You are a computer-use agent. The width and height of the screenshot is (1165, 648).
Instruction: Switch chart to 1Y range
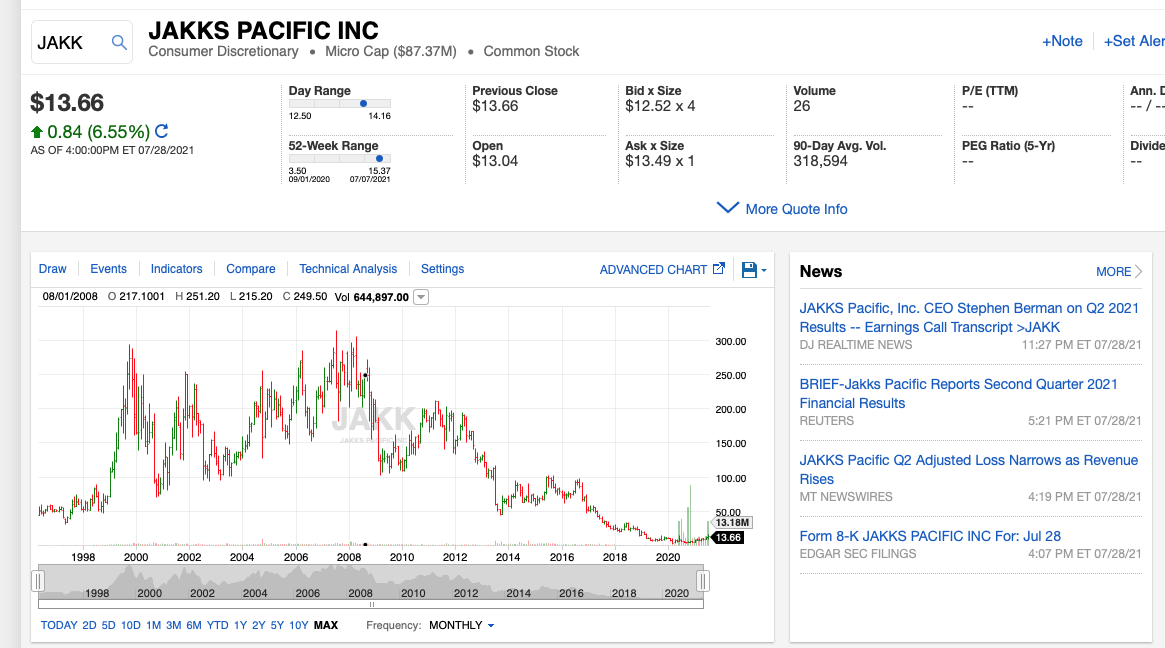239,624
